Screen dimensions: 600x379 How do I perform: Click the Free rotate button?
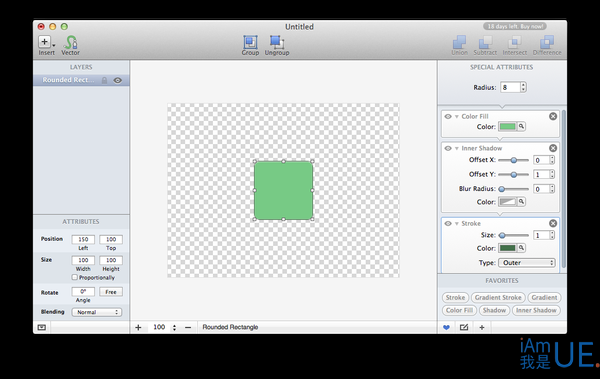point(111,292)
